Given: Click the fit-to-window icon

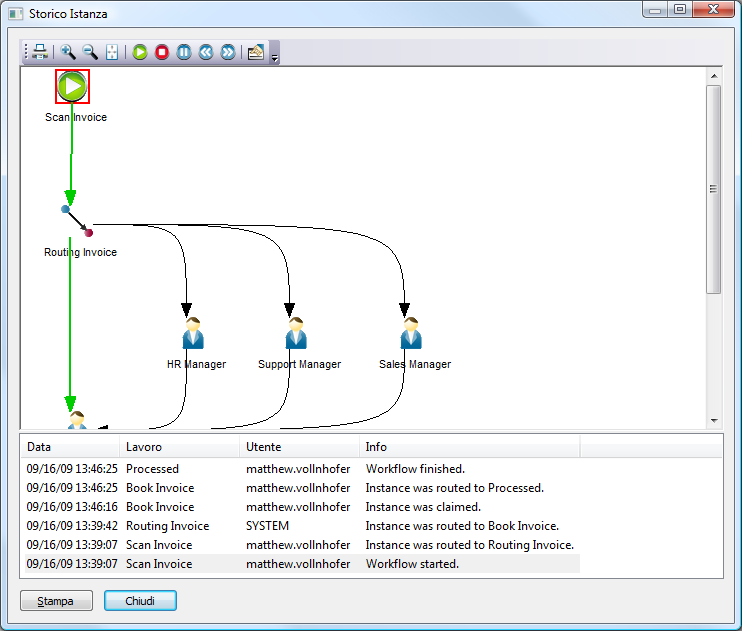Looking at the screenshot, I should (112, 52).
